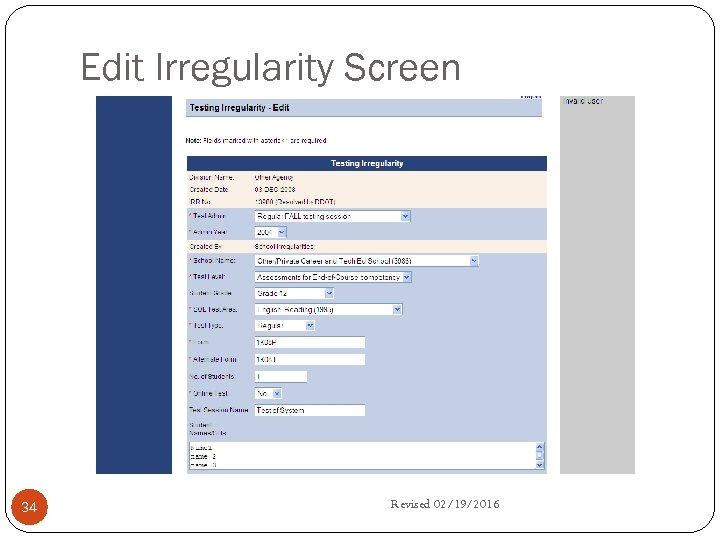Open the School Name dropdown
Image resolution: width=720 pixels, height=540 pixels.
[x=366, y=261]
